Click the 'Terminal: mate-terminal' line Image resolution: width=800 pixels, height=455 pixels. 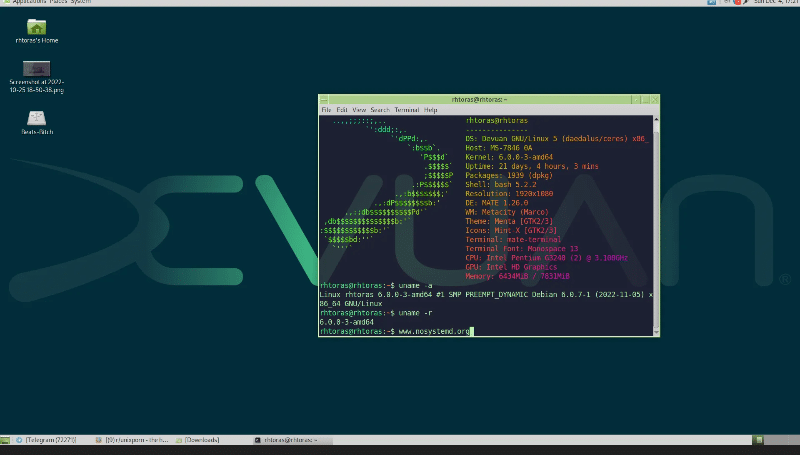point(513,240)
